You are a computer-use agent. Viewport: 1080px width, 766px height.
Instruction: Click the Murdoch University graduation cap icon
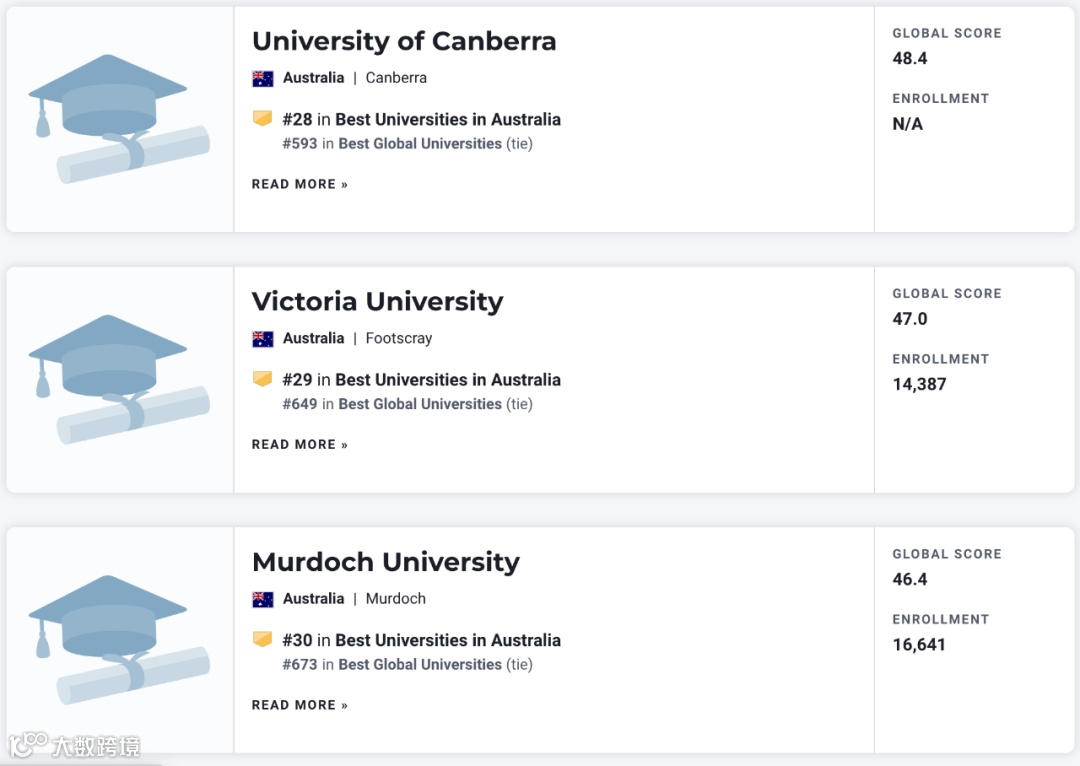(x=119, y=640)
